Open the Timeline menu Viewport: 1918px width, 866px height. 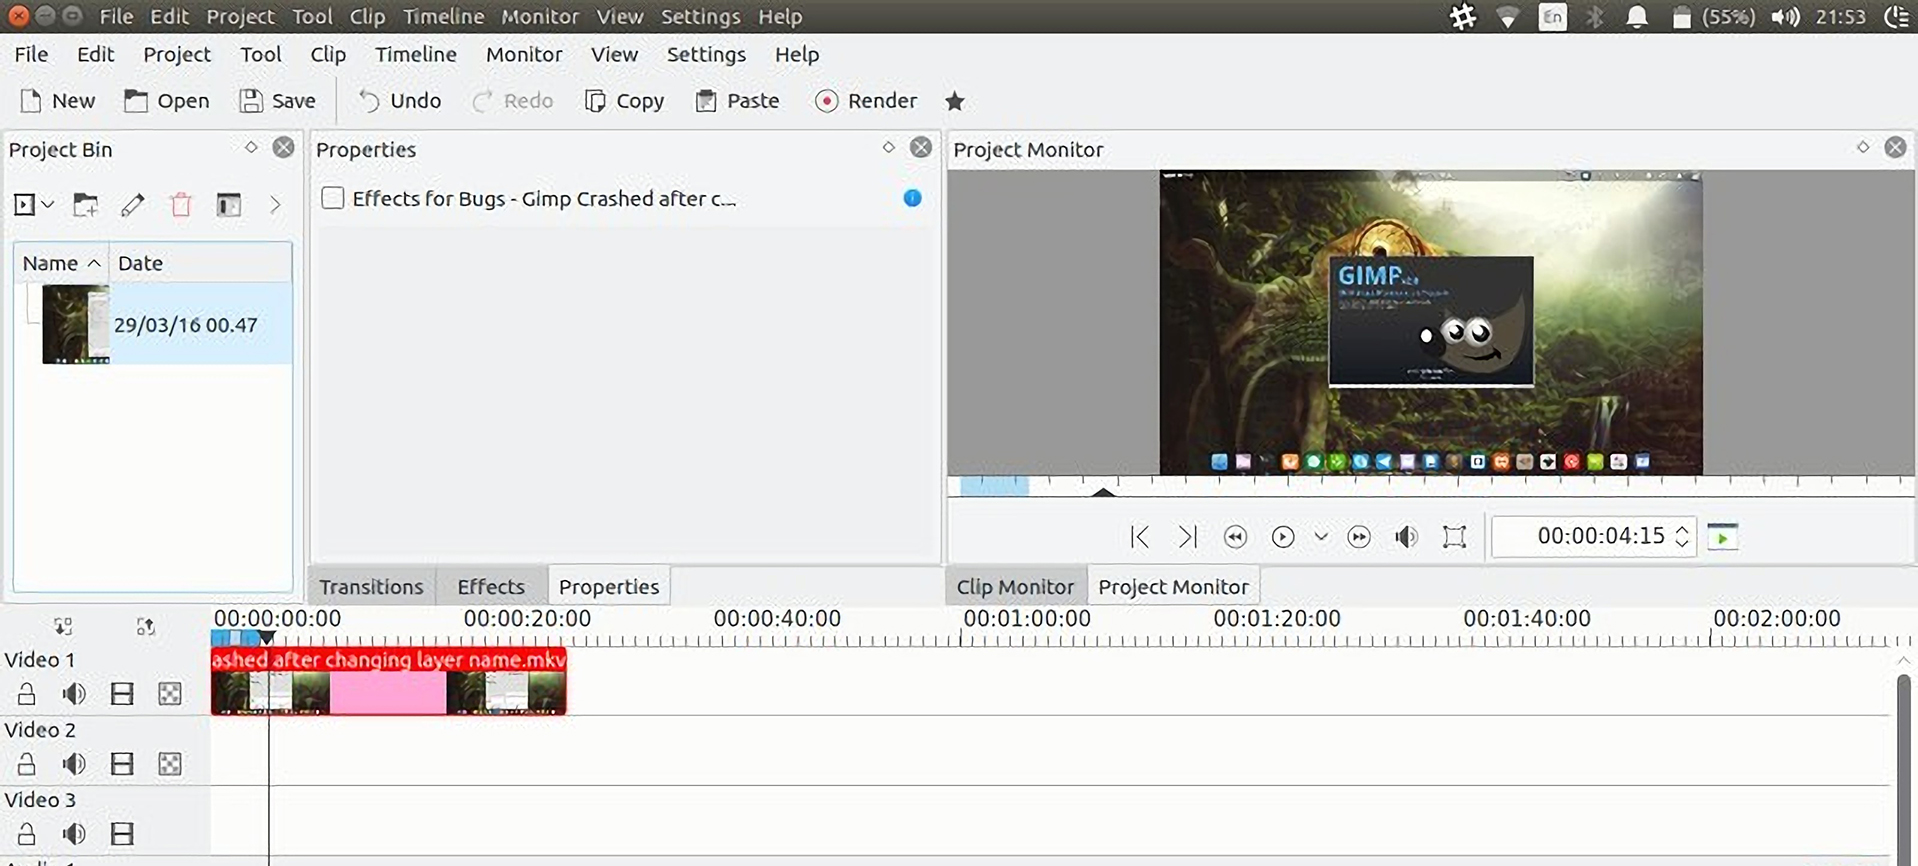click(x=416, y=55)
